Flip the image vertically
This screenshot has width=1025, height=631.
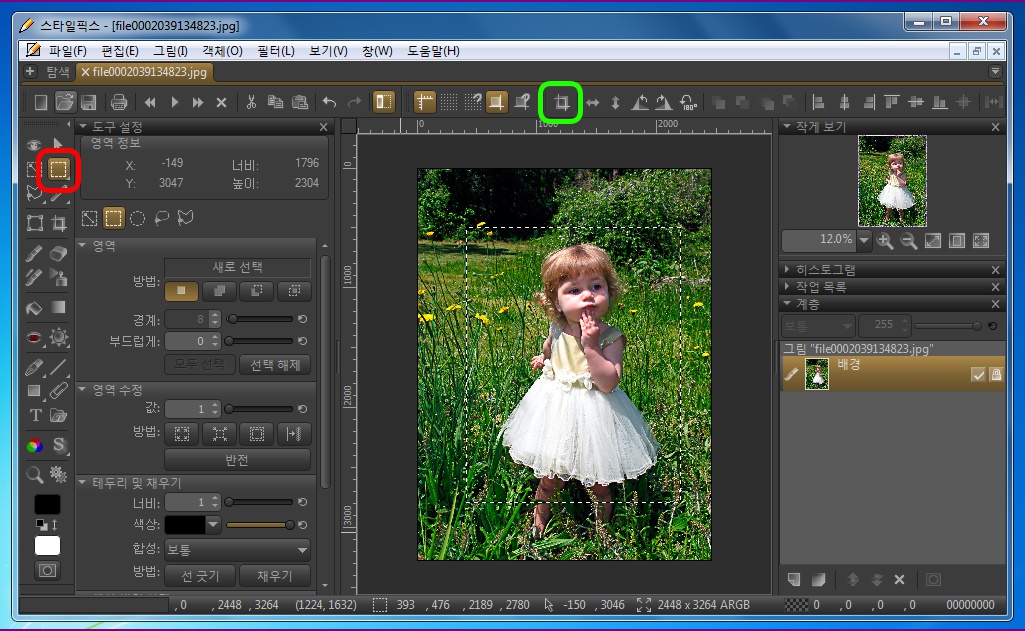tap(615, 103)
